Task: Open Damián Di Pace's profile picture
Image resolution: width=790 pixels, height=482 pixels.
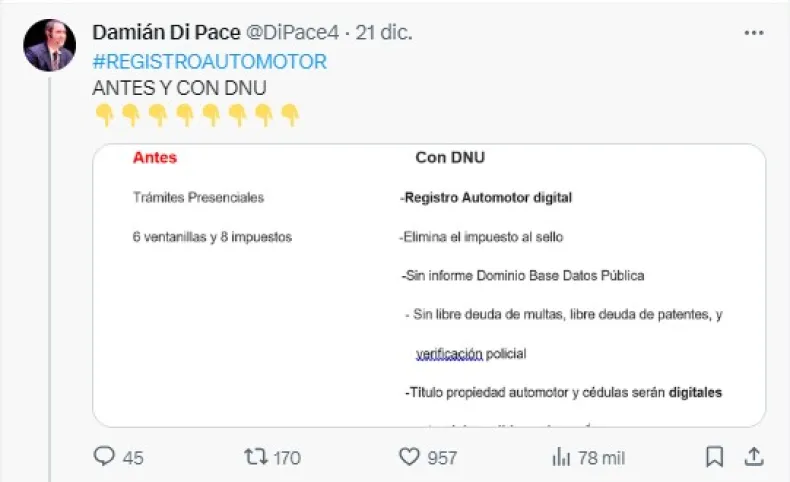Action: tap(50, 45)
